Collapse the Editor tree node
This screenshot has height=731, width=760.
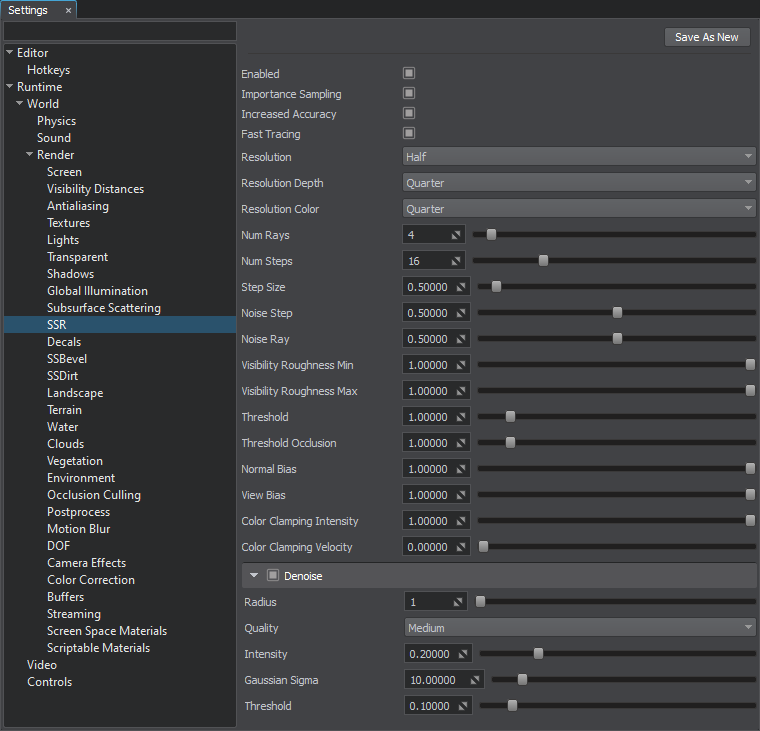[x=9, y=52]
